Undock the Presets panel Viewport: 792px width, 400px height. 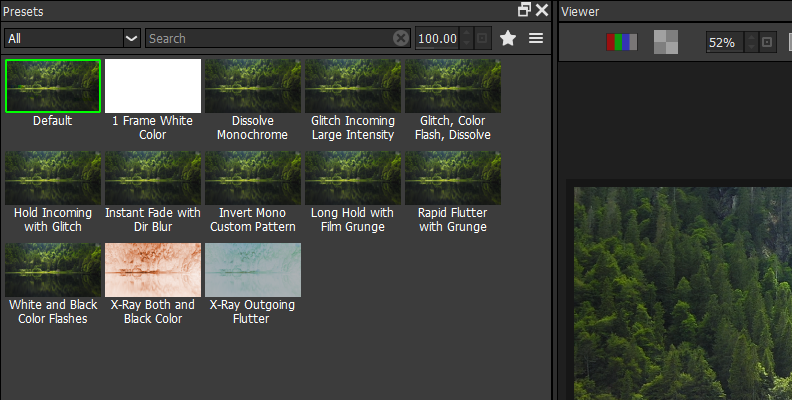[524, 10]
